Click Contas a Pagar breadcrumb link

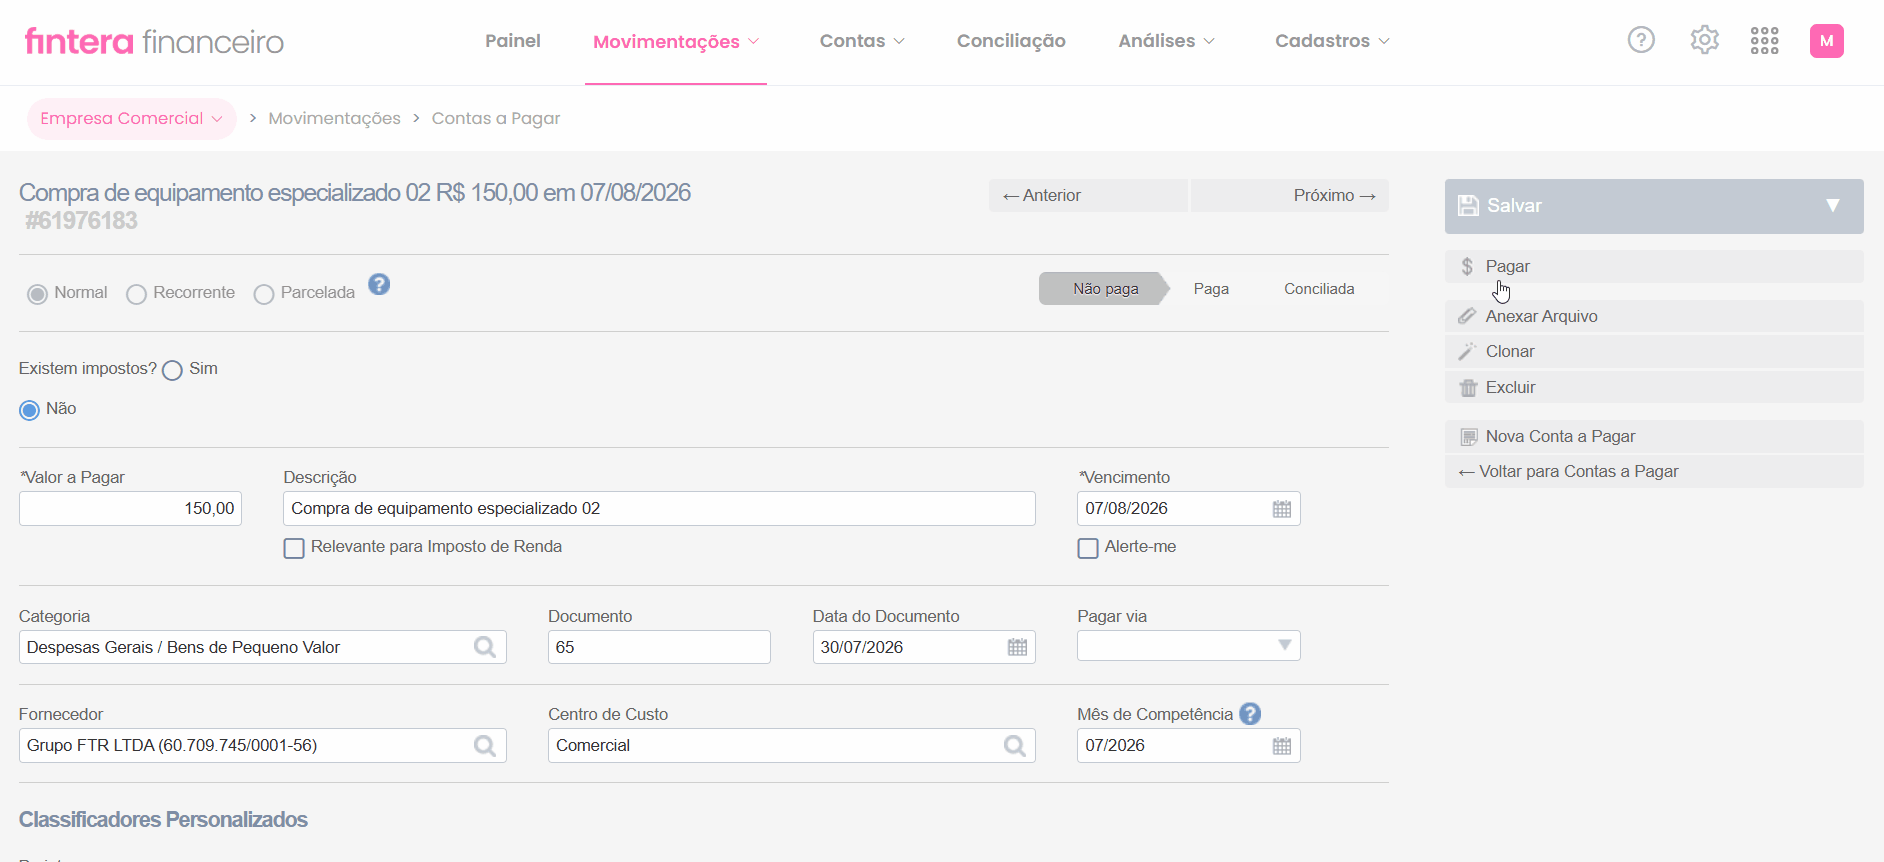[496, 118]
